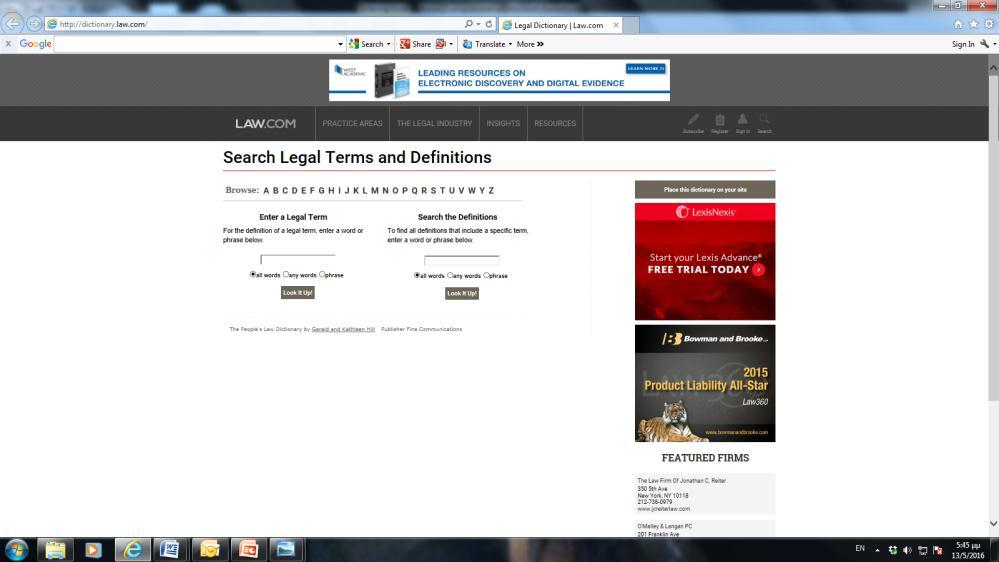The width and height of the screenshot is (999, 562).
Task: Click the scrollbar down arrow
Action: [993, 524]
